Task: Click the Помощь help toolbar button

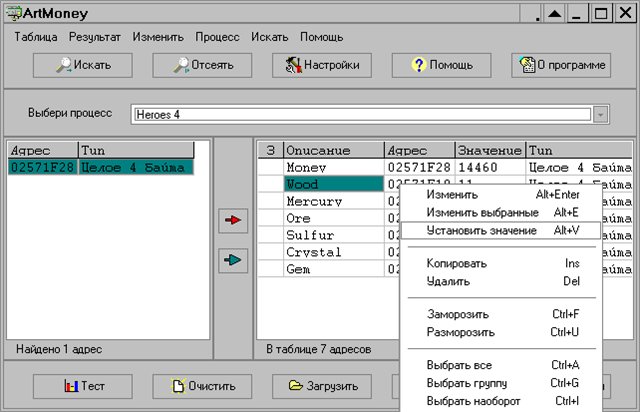Action: coord(440,65)
